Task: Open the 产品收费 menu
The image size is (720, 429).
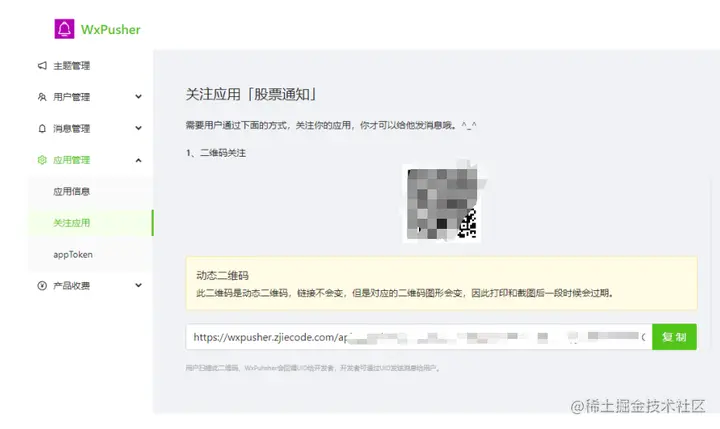Action: pyautogui.click(x=72, y=286)
